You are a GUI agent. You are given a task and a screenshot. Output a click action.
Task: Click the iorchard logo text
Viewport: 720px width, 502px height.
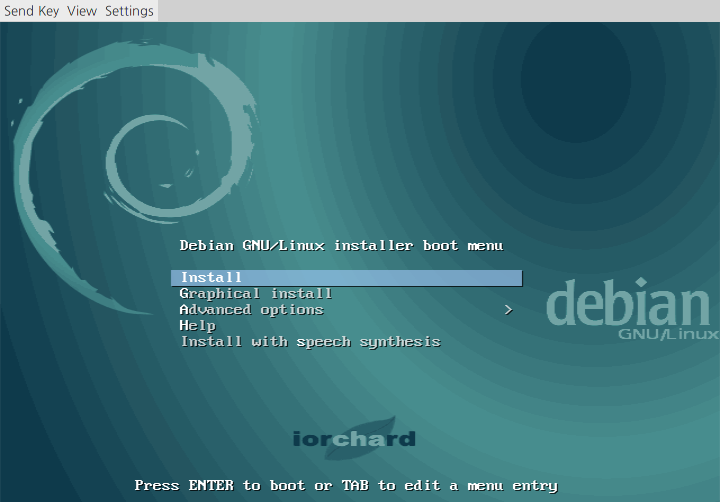tap(354, 439)
